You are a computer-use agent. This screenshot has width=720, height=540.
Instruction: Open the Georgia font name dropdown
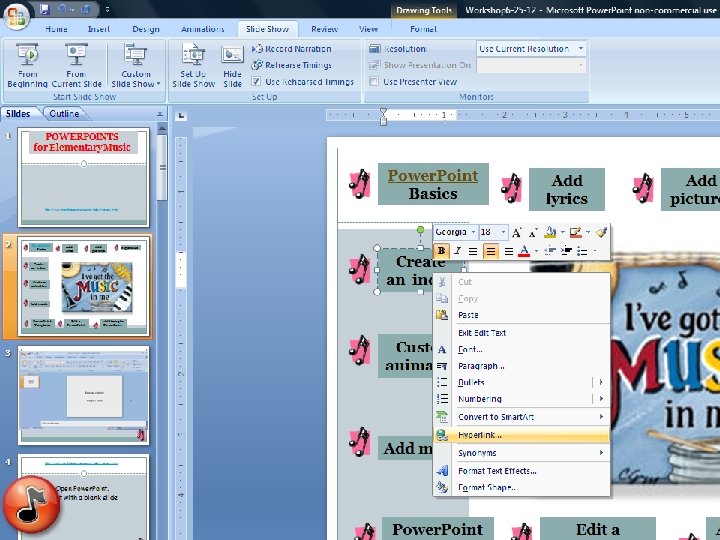coord(473,232)
